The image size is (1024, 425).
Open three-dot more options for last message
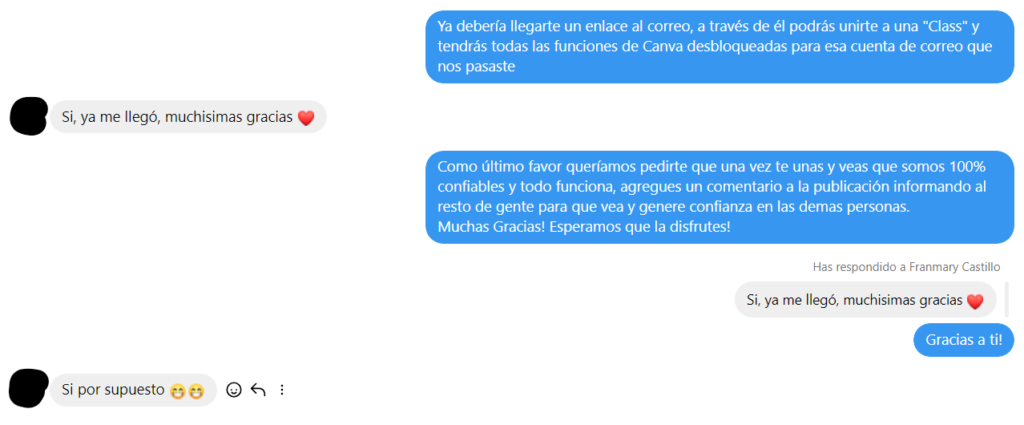coord(282,390)
